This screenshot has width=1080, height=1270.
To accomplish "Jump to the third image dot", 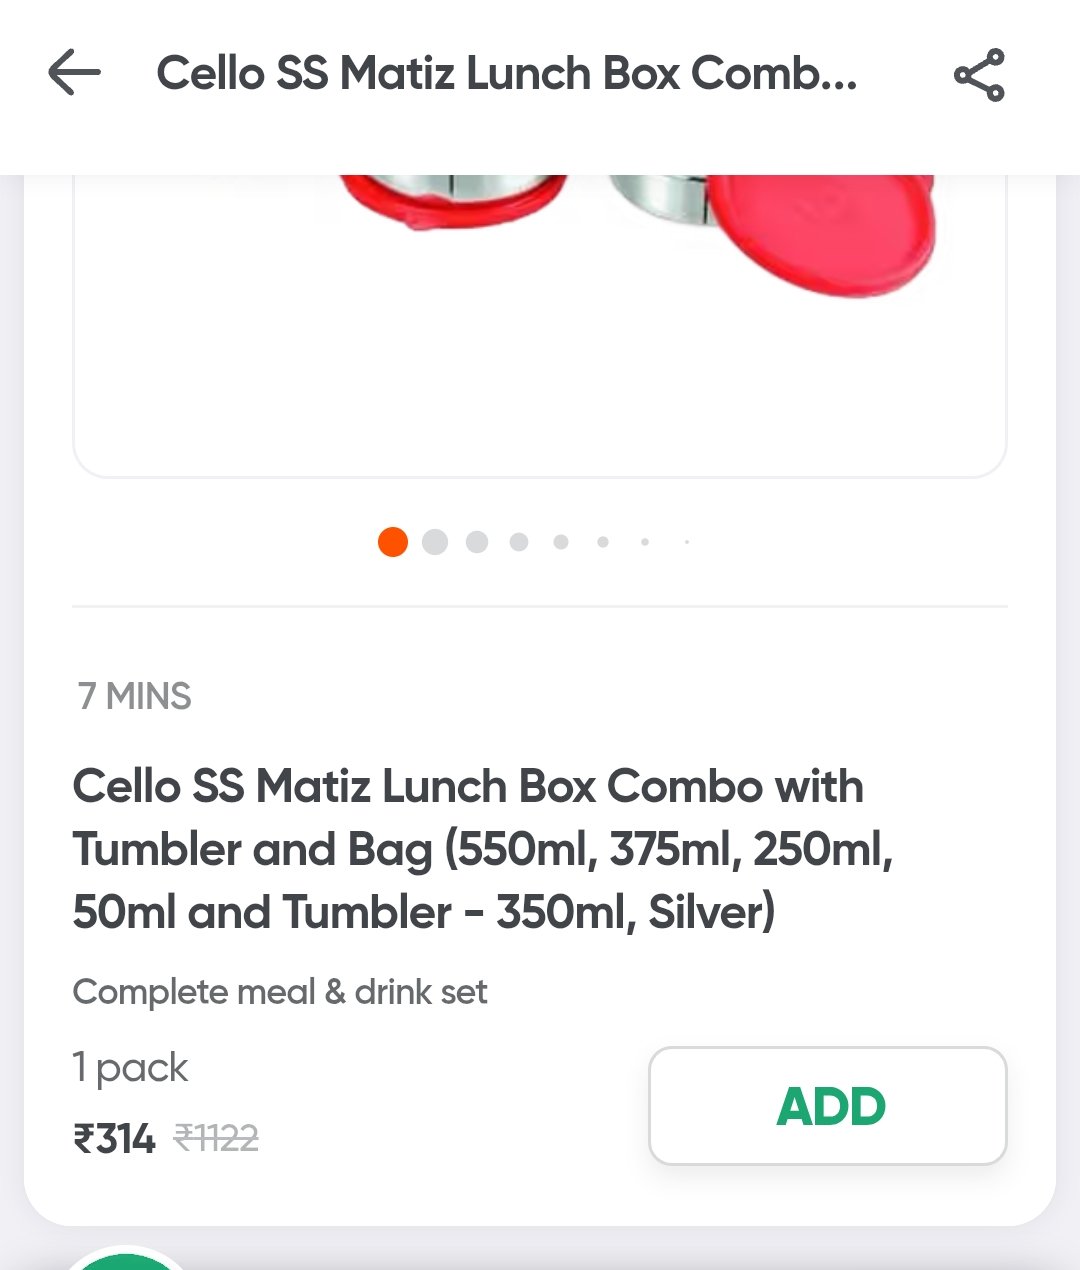I will pos(477,542).
